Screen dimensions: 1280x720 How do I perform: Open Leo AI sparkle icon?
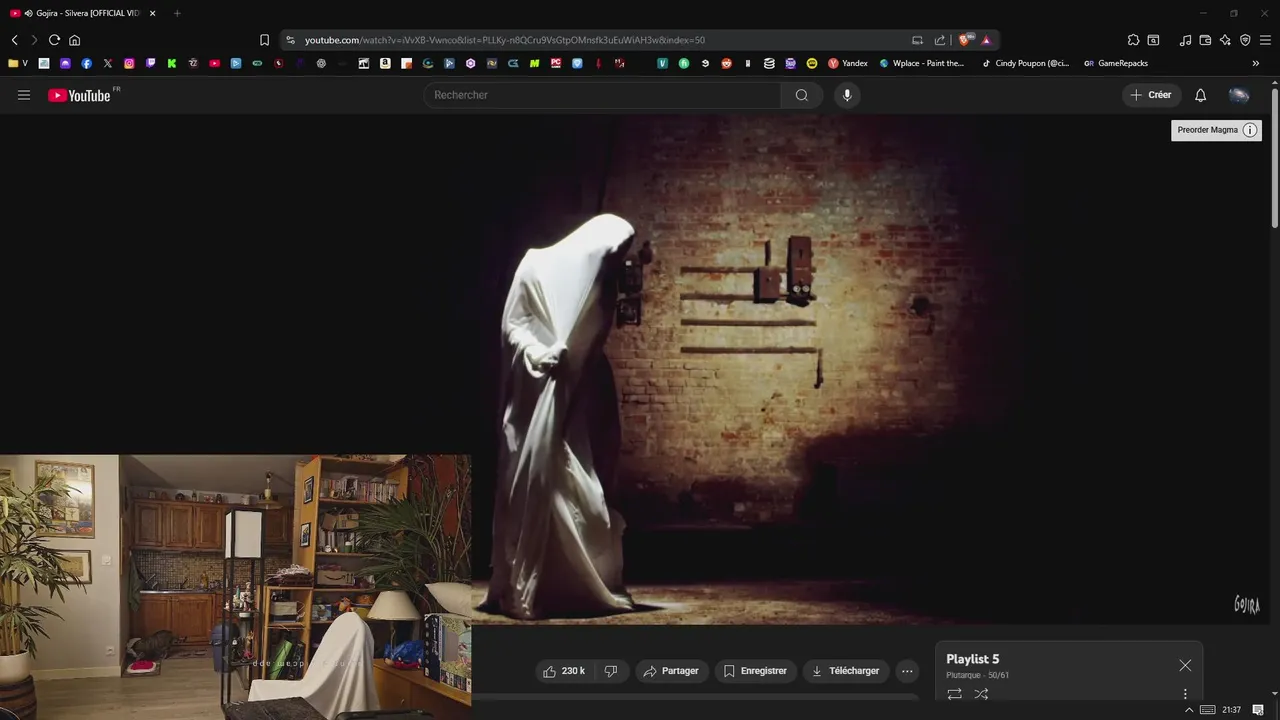point(1225,40)
